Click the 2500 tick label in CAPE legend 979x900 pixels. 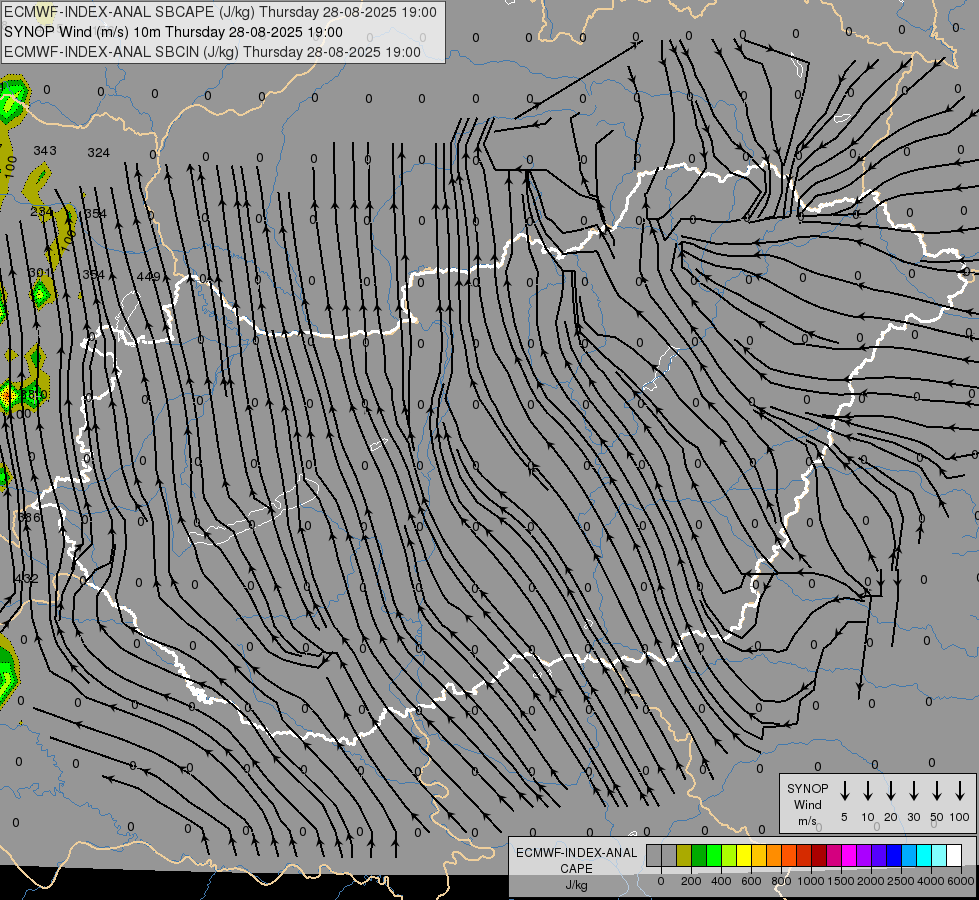tap(901, 881)
